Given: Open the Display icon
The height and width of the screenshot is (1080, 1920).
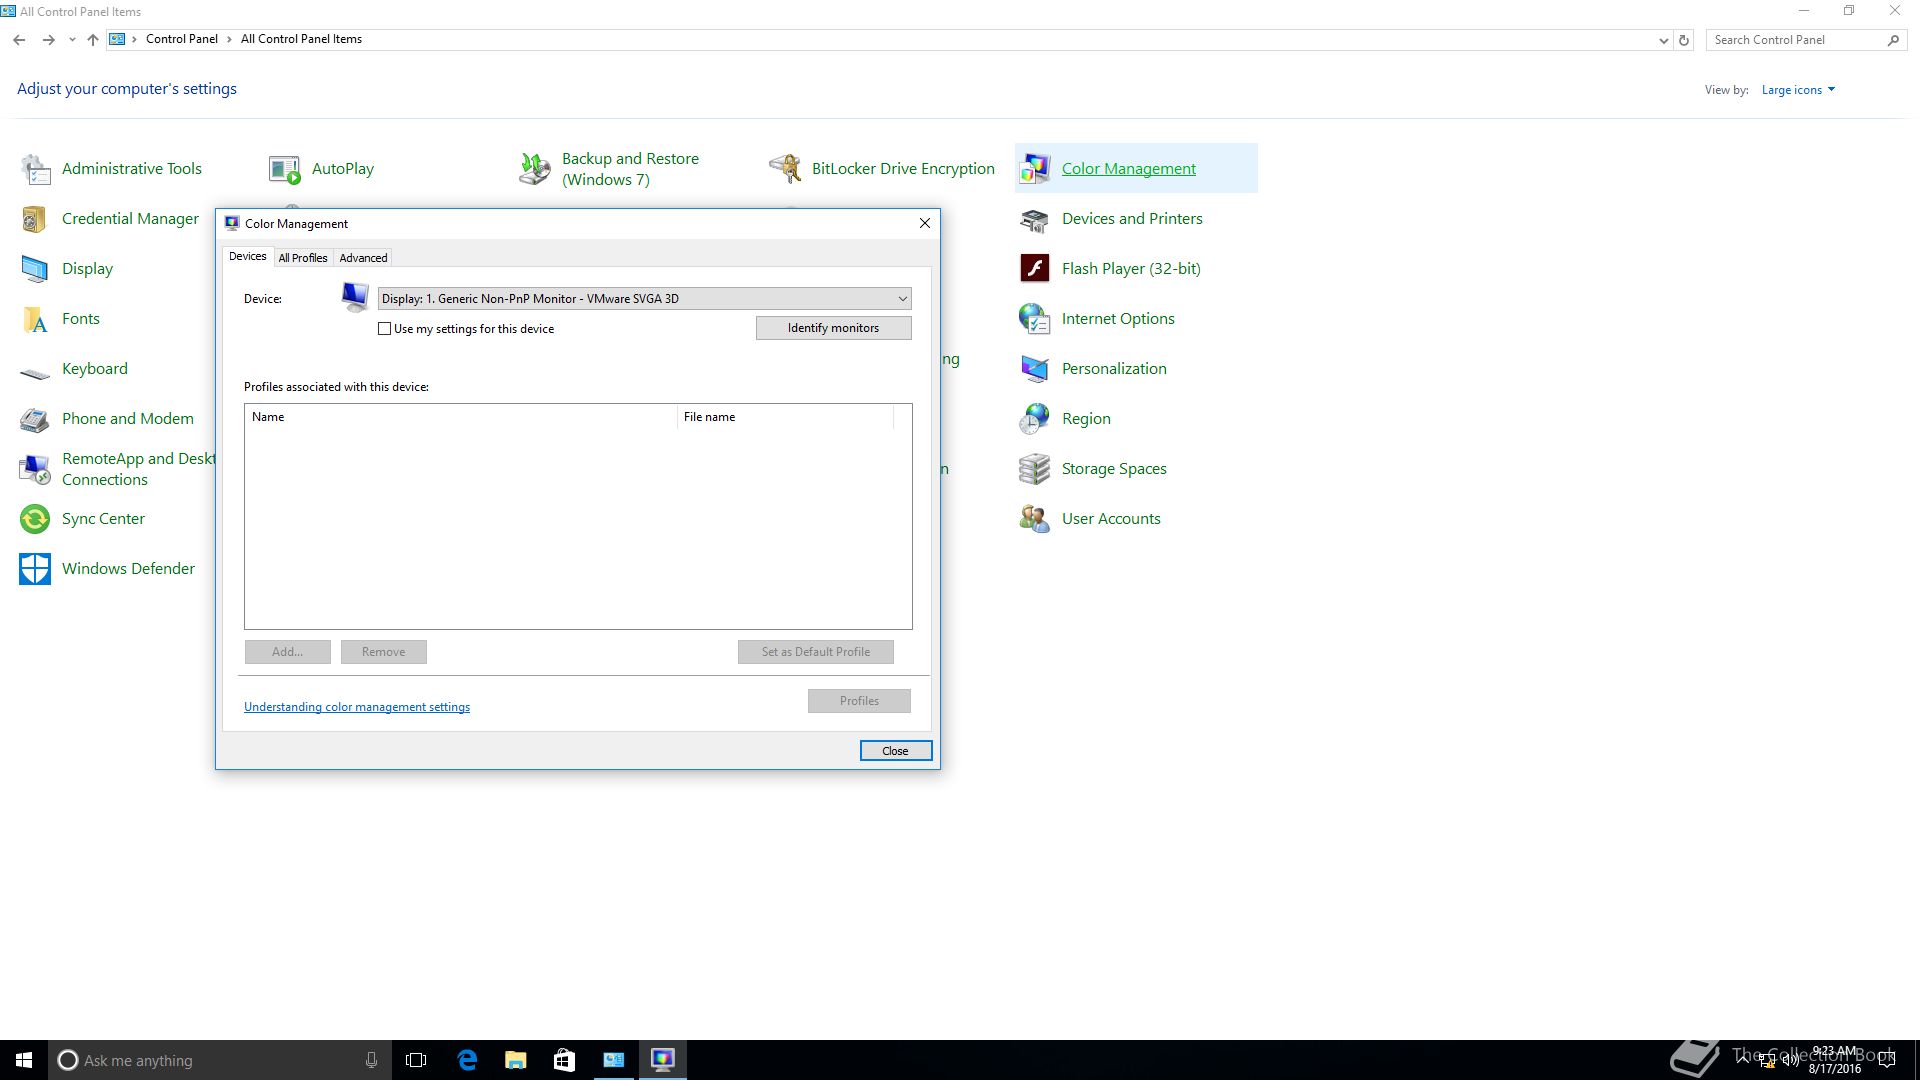Looking at the screenshot, I should coord(35,269).
